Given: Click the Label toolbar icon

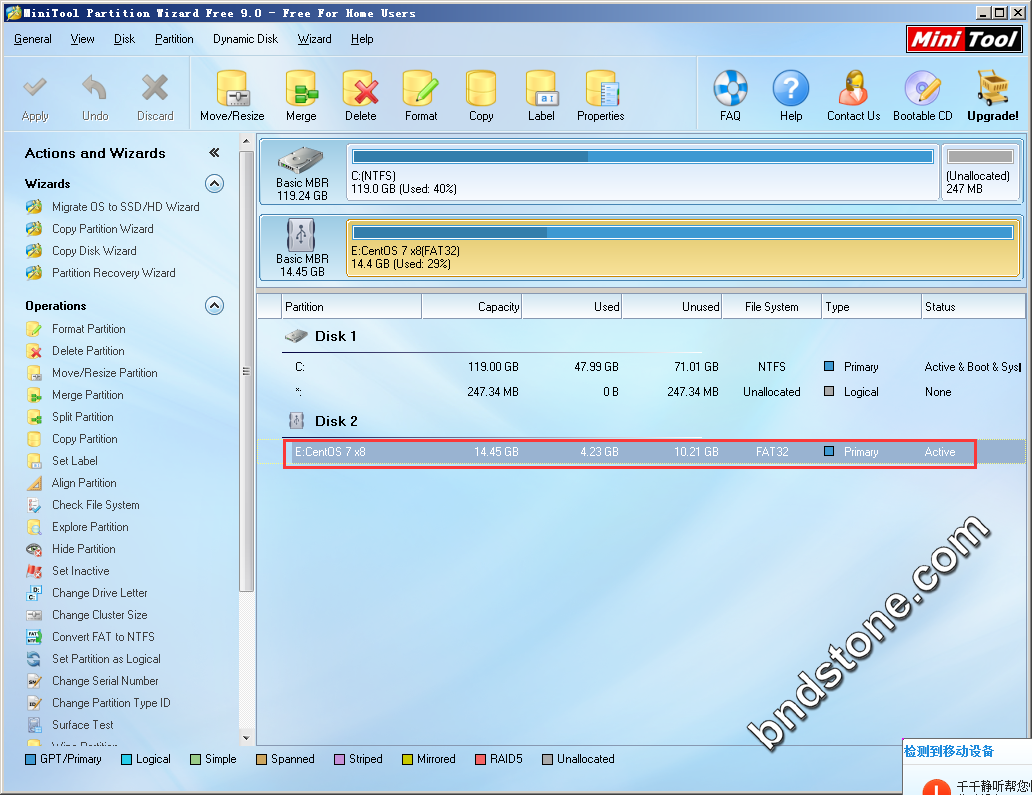Looking at the screenshot, I should pyautogui.click(x=542, y=88).
